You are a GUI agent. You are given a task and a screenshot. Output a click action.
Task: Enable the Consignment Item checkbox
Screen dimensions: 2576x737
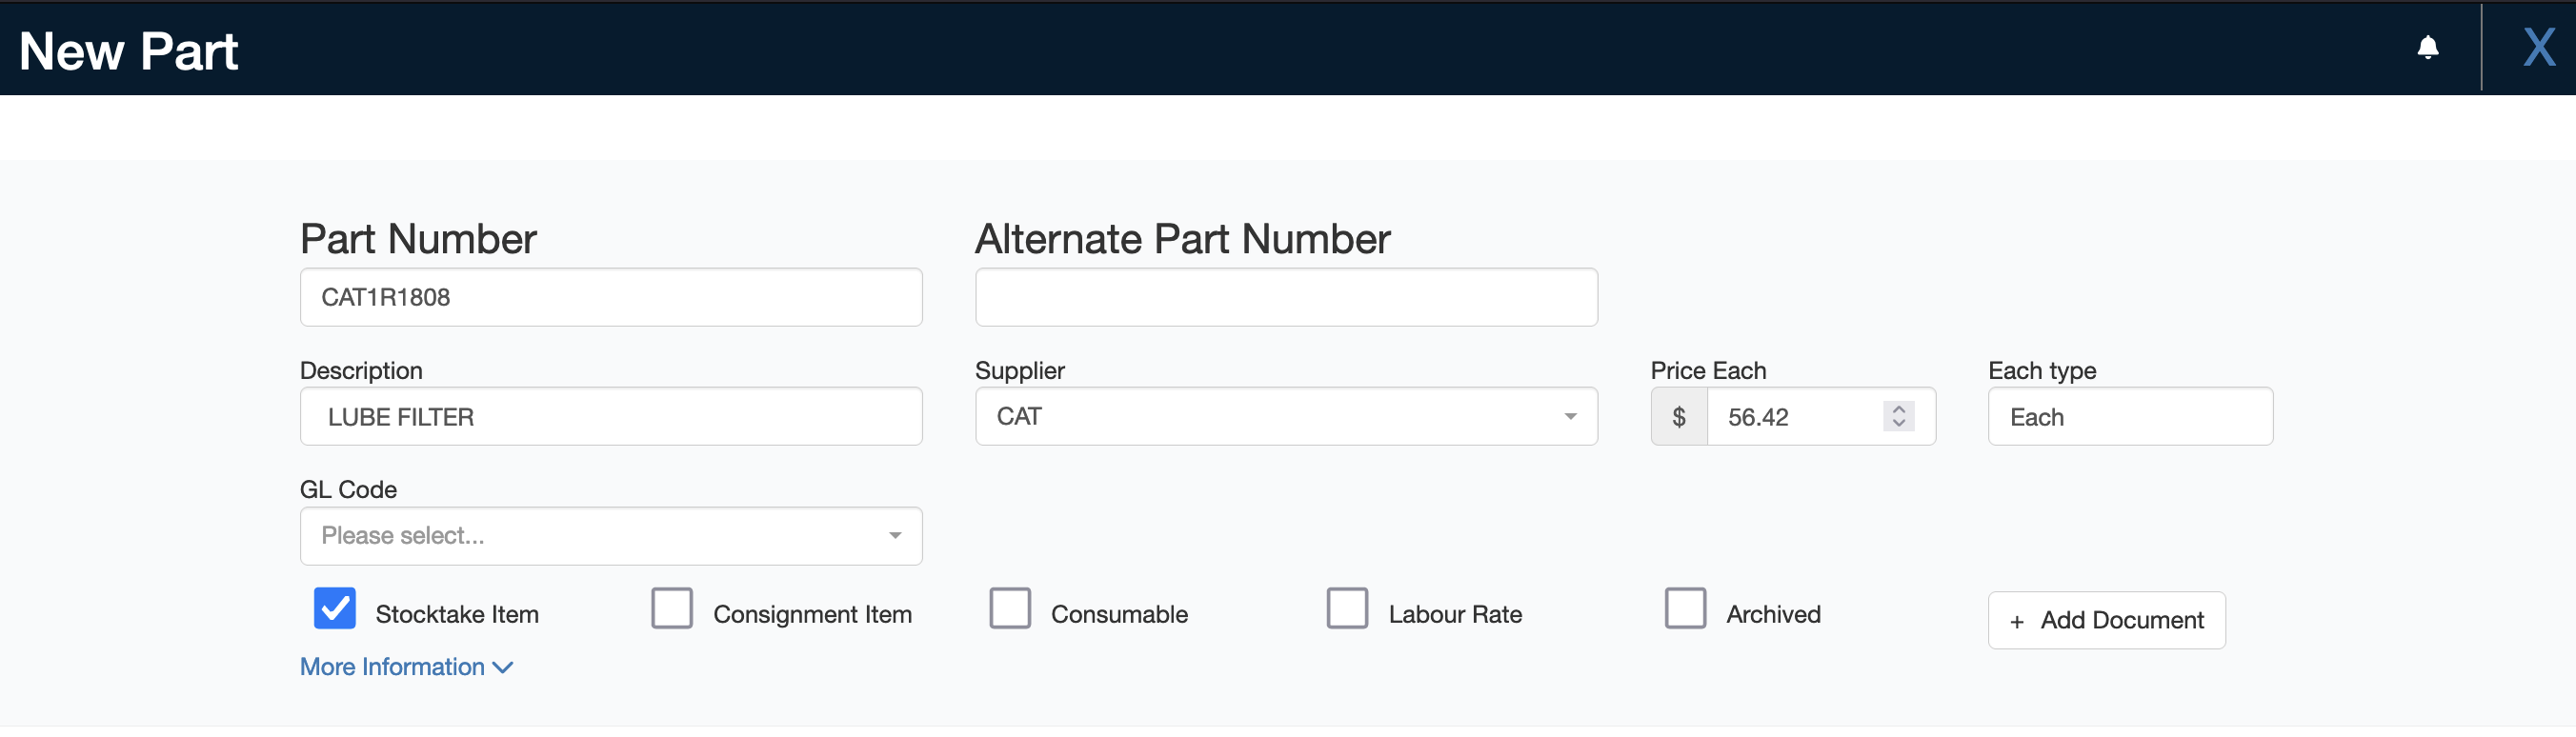(672, 608)
